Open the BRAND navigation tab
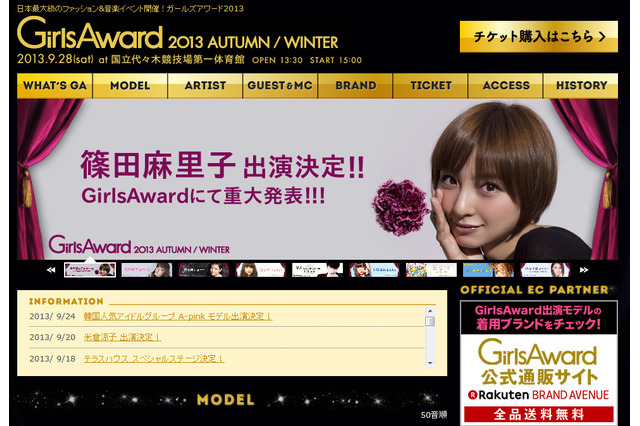This screenshot has width=640, height=426. coord(356,86)
